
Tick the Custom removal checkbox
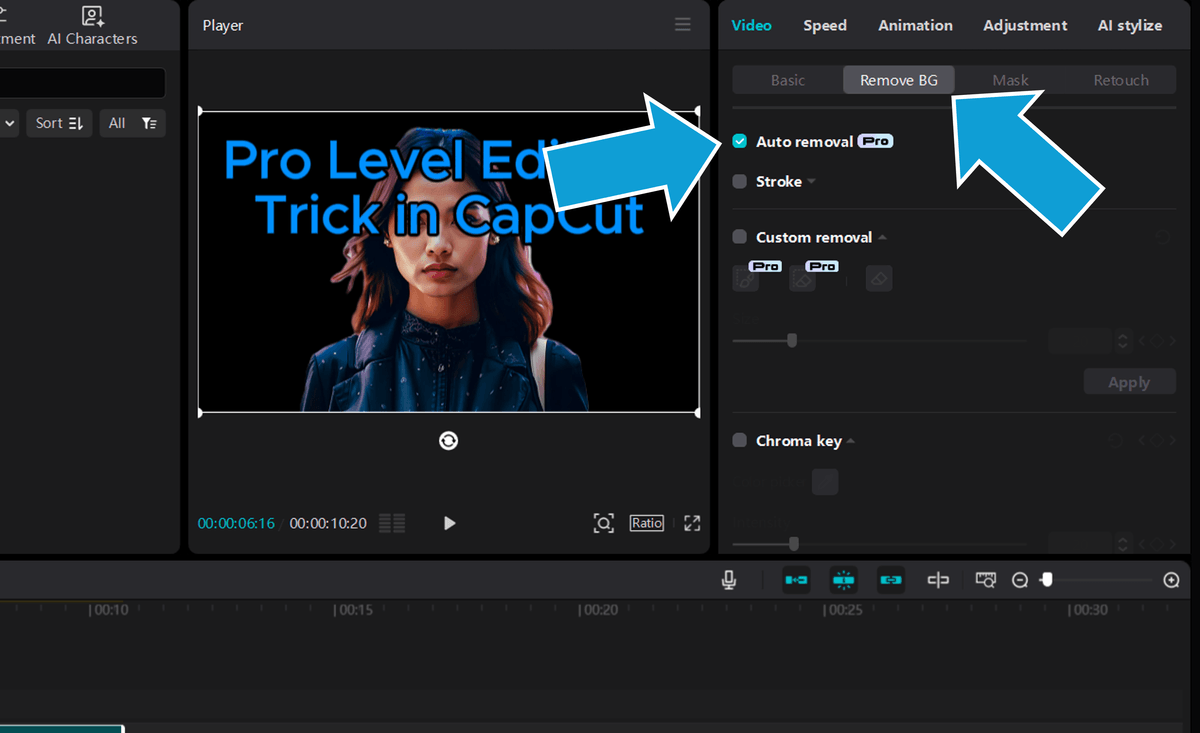[740, 238]
